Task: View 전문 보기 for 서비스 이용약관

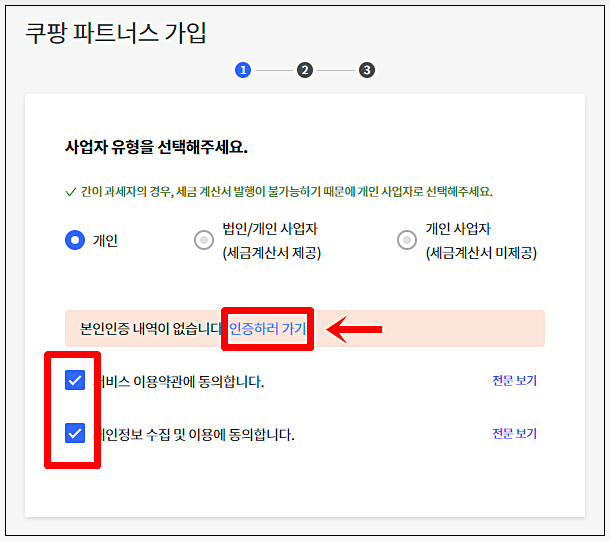Action: pos(514,380)
